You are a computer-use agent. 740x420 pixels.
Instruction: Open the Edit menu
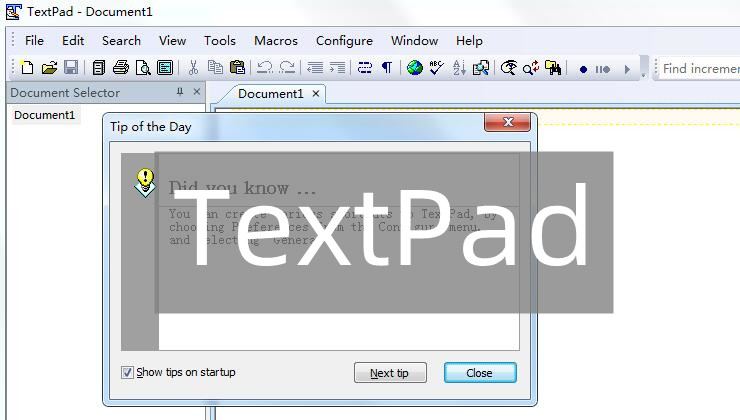73,41
